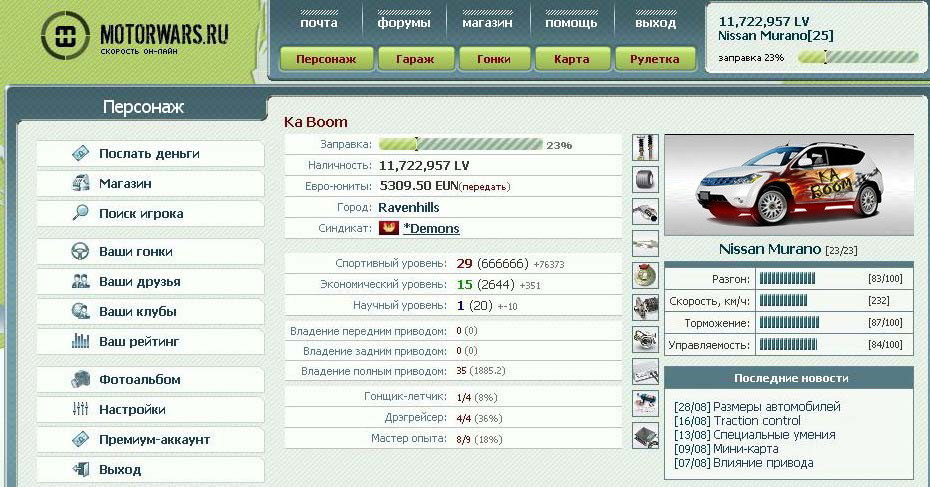
Task: Select the tire part icon
Action: (645, 179)
